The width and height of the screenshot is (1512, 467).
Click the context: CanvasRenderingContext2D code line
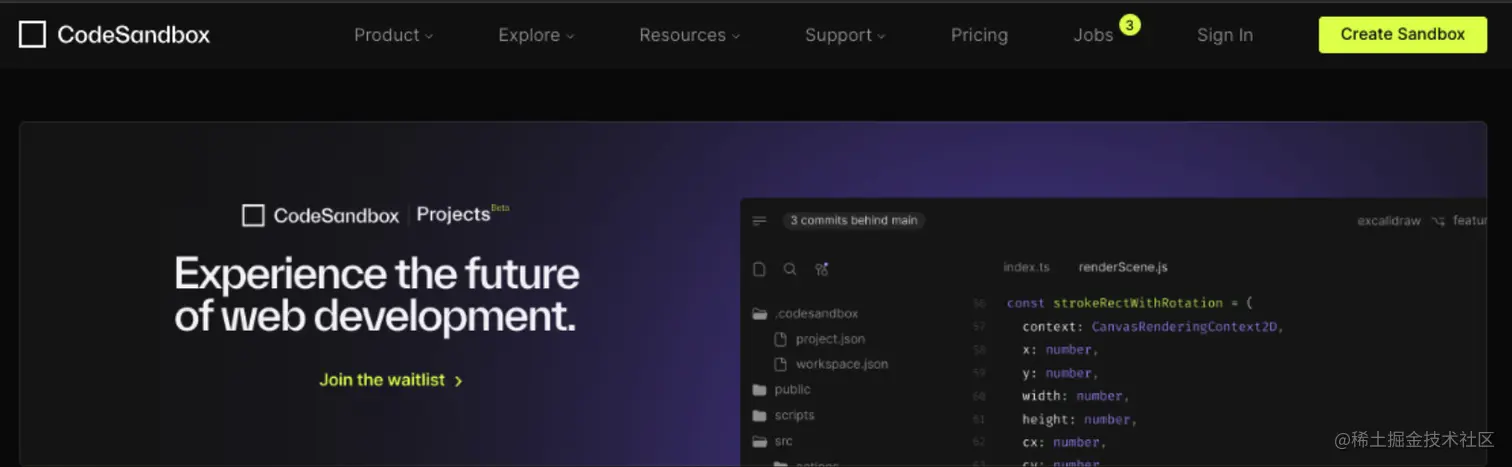click(x=1152, y=326)
